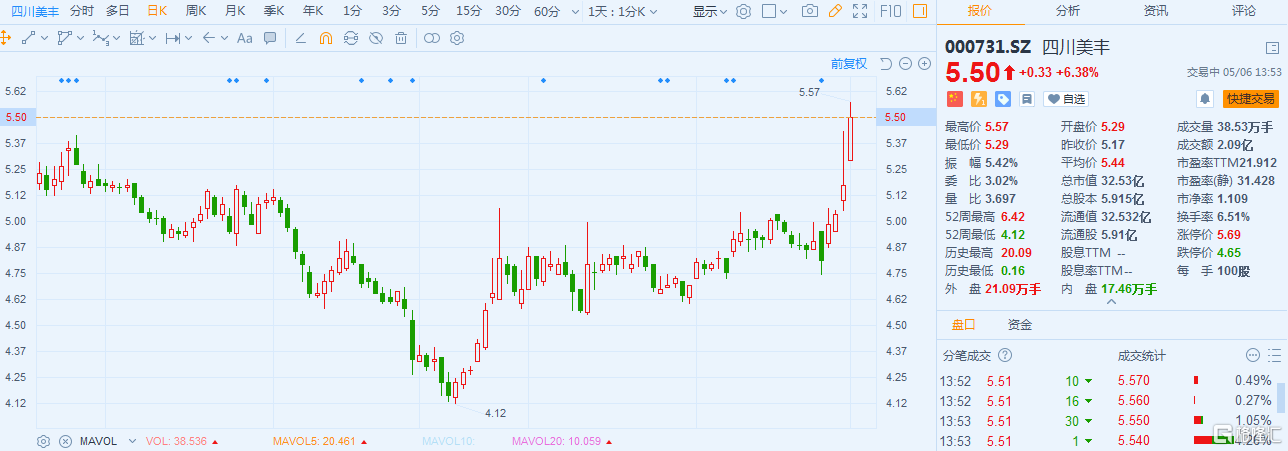Expand trend line tool options arrow
Viewport: 1288px width, 451px height.
[44, 38]
